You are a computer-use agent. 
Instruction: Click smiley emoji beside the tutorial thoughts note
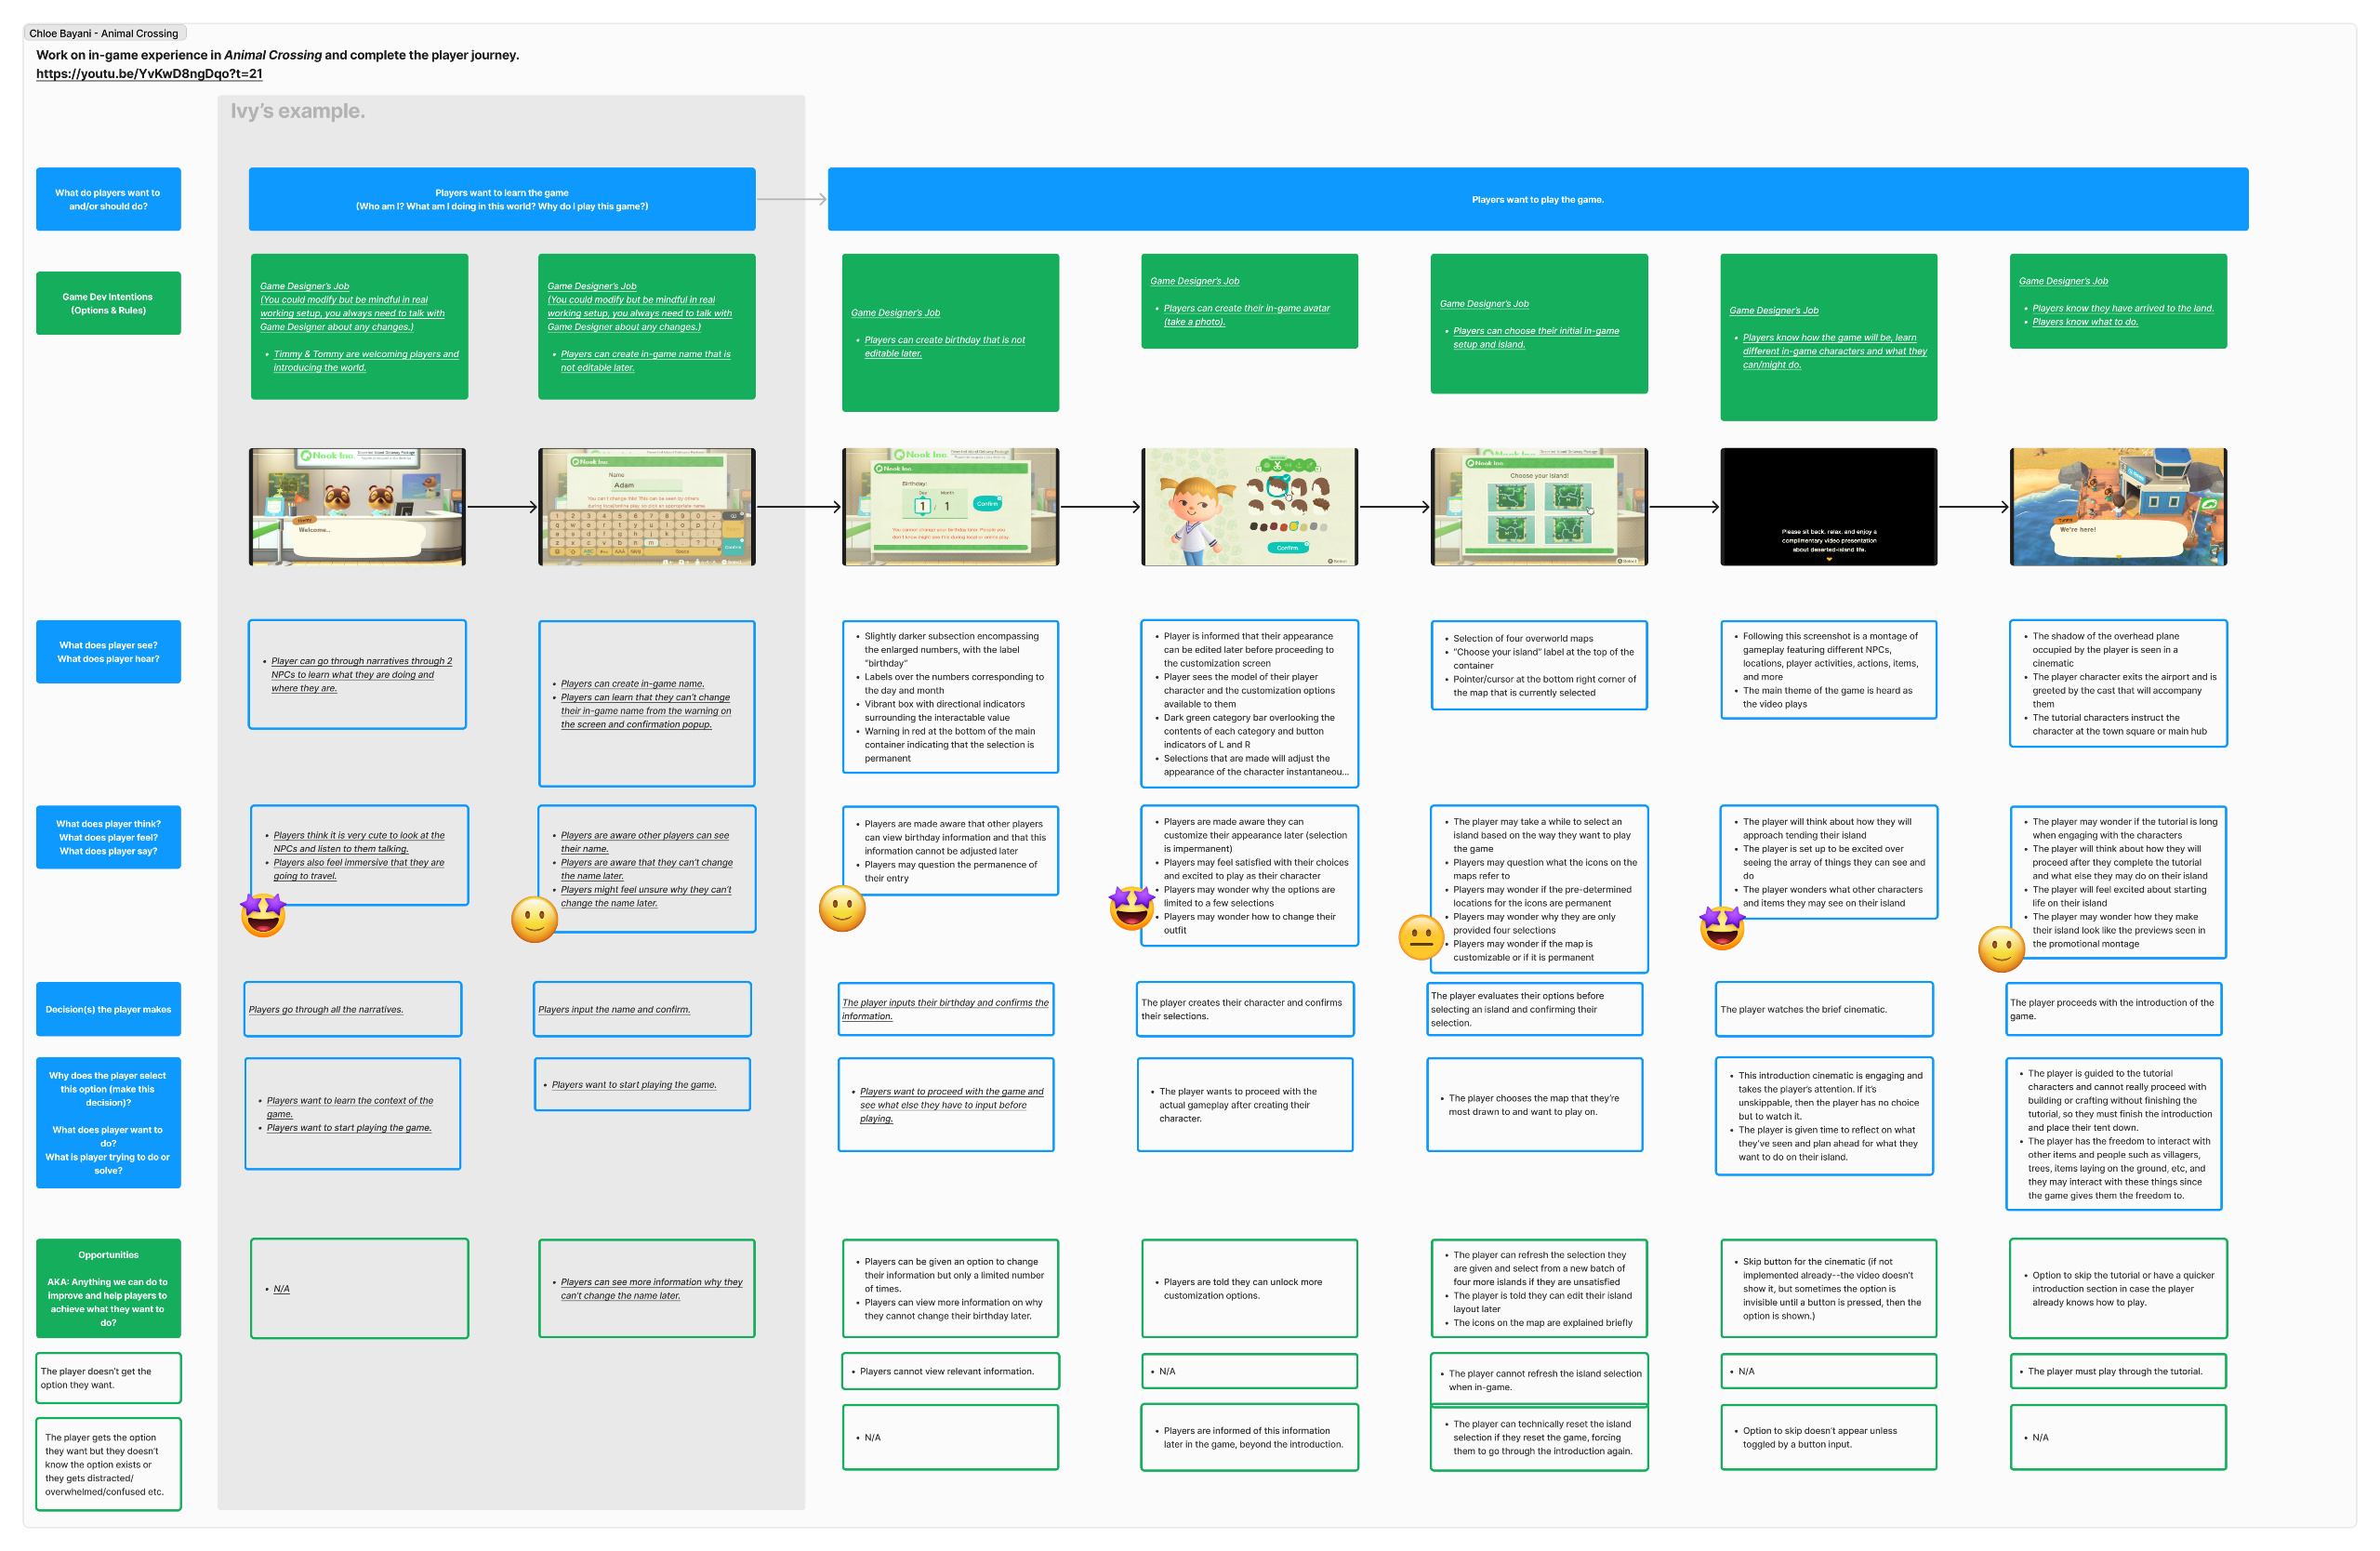(2001, 949)
